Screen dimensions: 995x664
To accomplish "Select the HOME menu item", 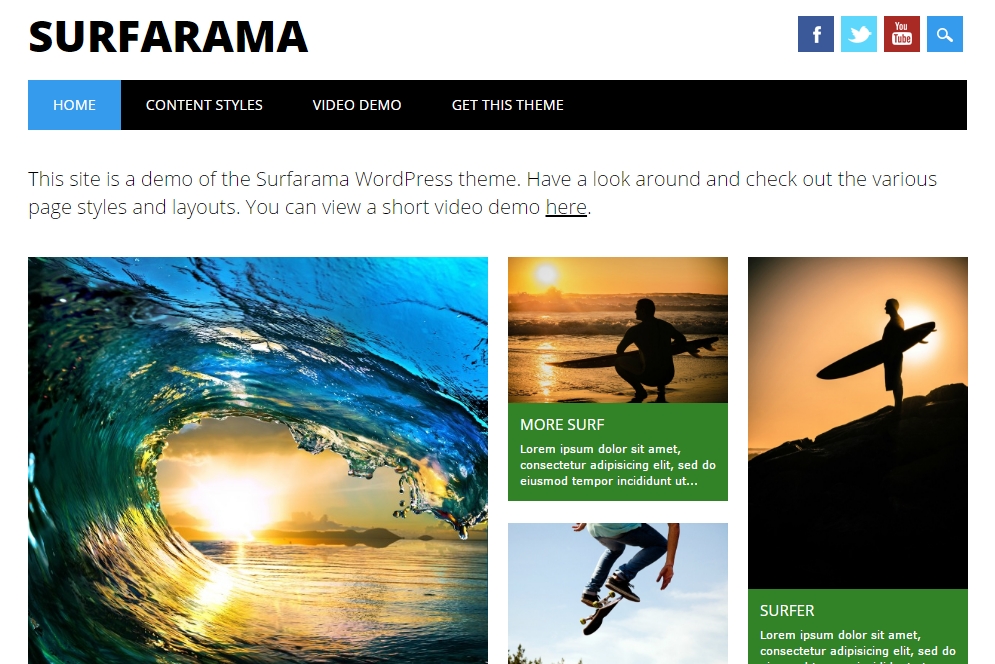I will (x=74, y=105).
